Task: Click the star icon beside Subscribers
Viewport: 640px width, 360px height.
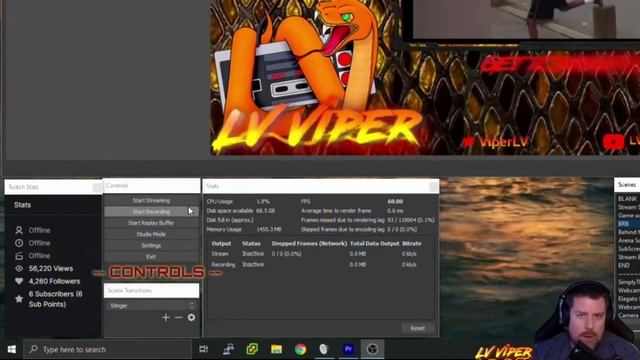Action: [x=19, y=299]
